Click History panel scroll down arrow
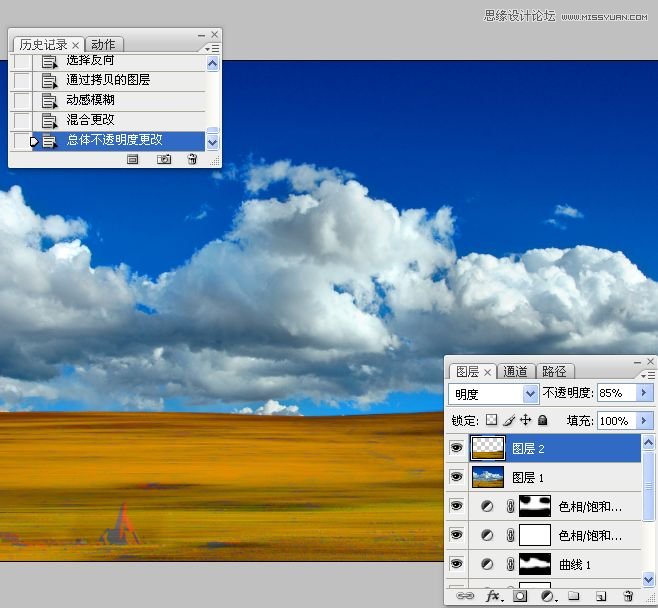This screenshot has width=658, height=608. [x=213, y=142]
